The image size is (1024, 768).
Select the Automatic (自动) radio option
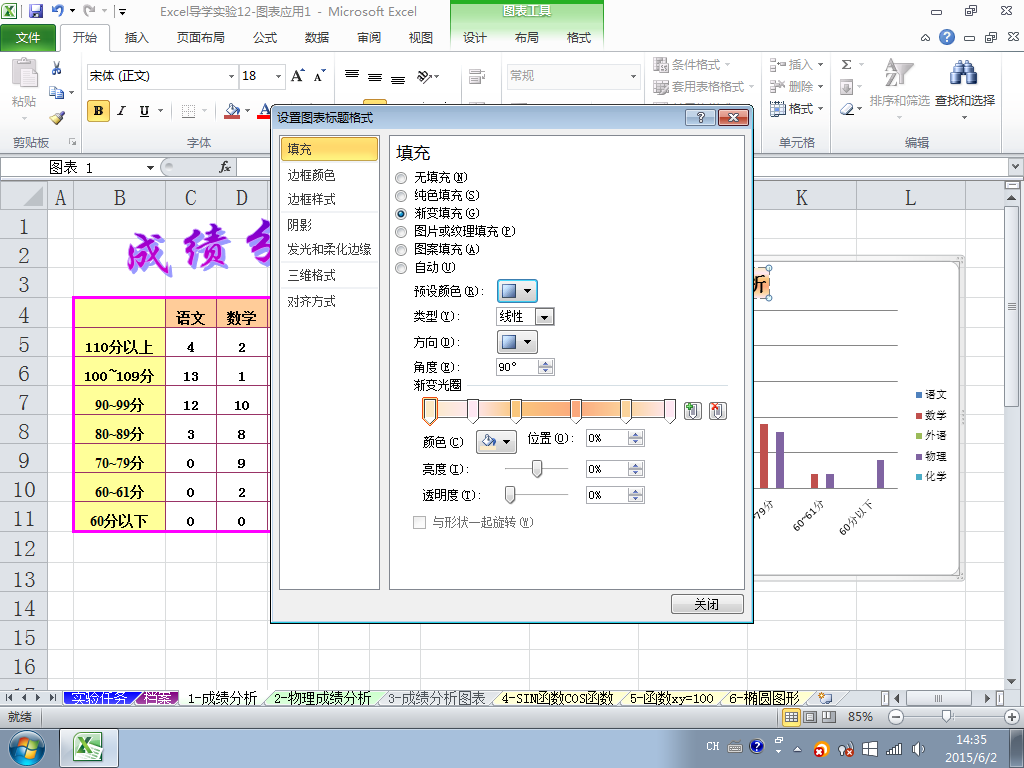click(401, 267)
